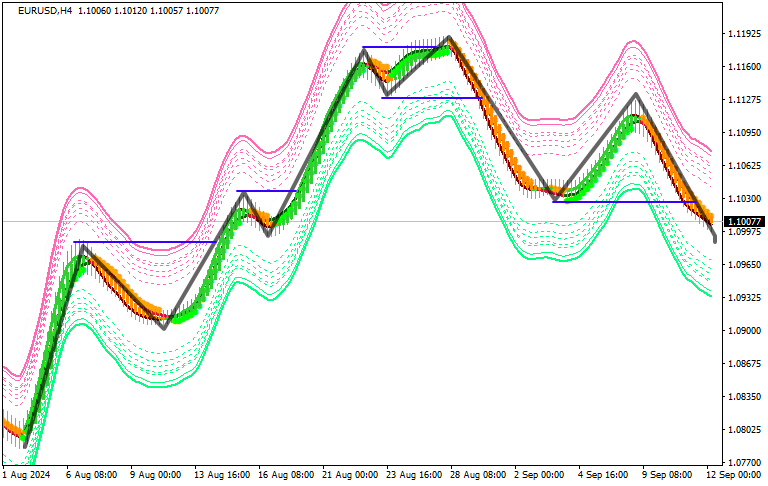Click the 4 Sep 16:00 time label
The width and height of the screenshot is (768, 486).
[603, 475]
